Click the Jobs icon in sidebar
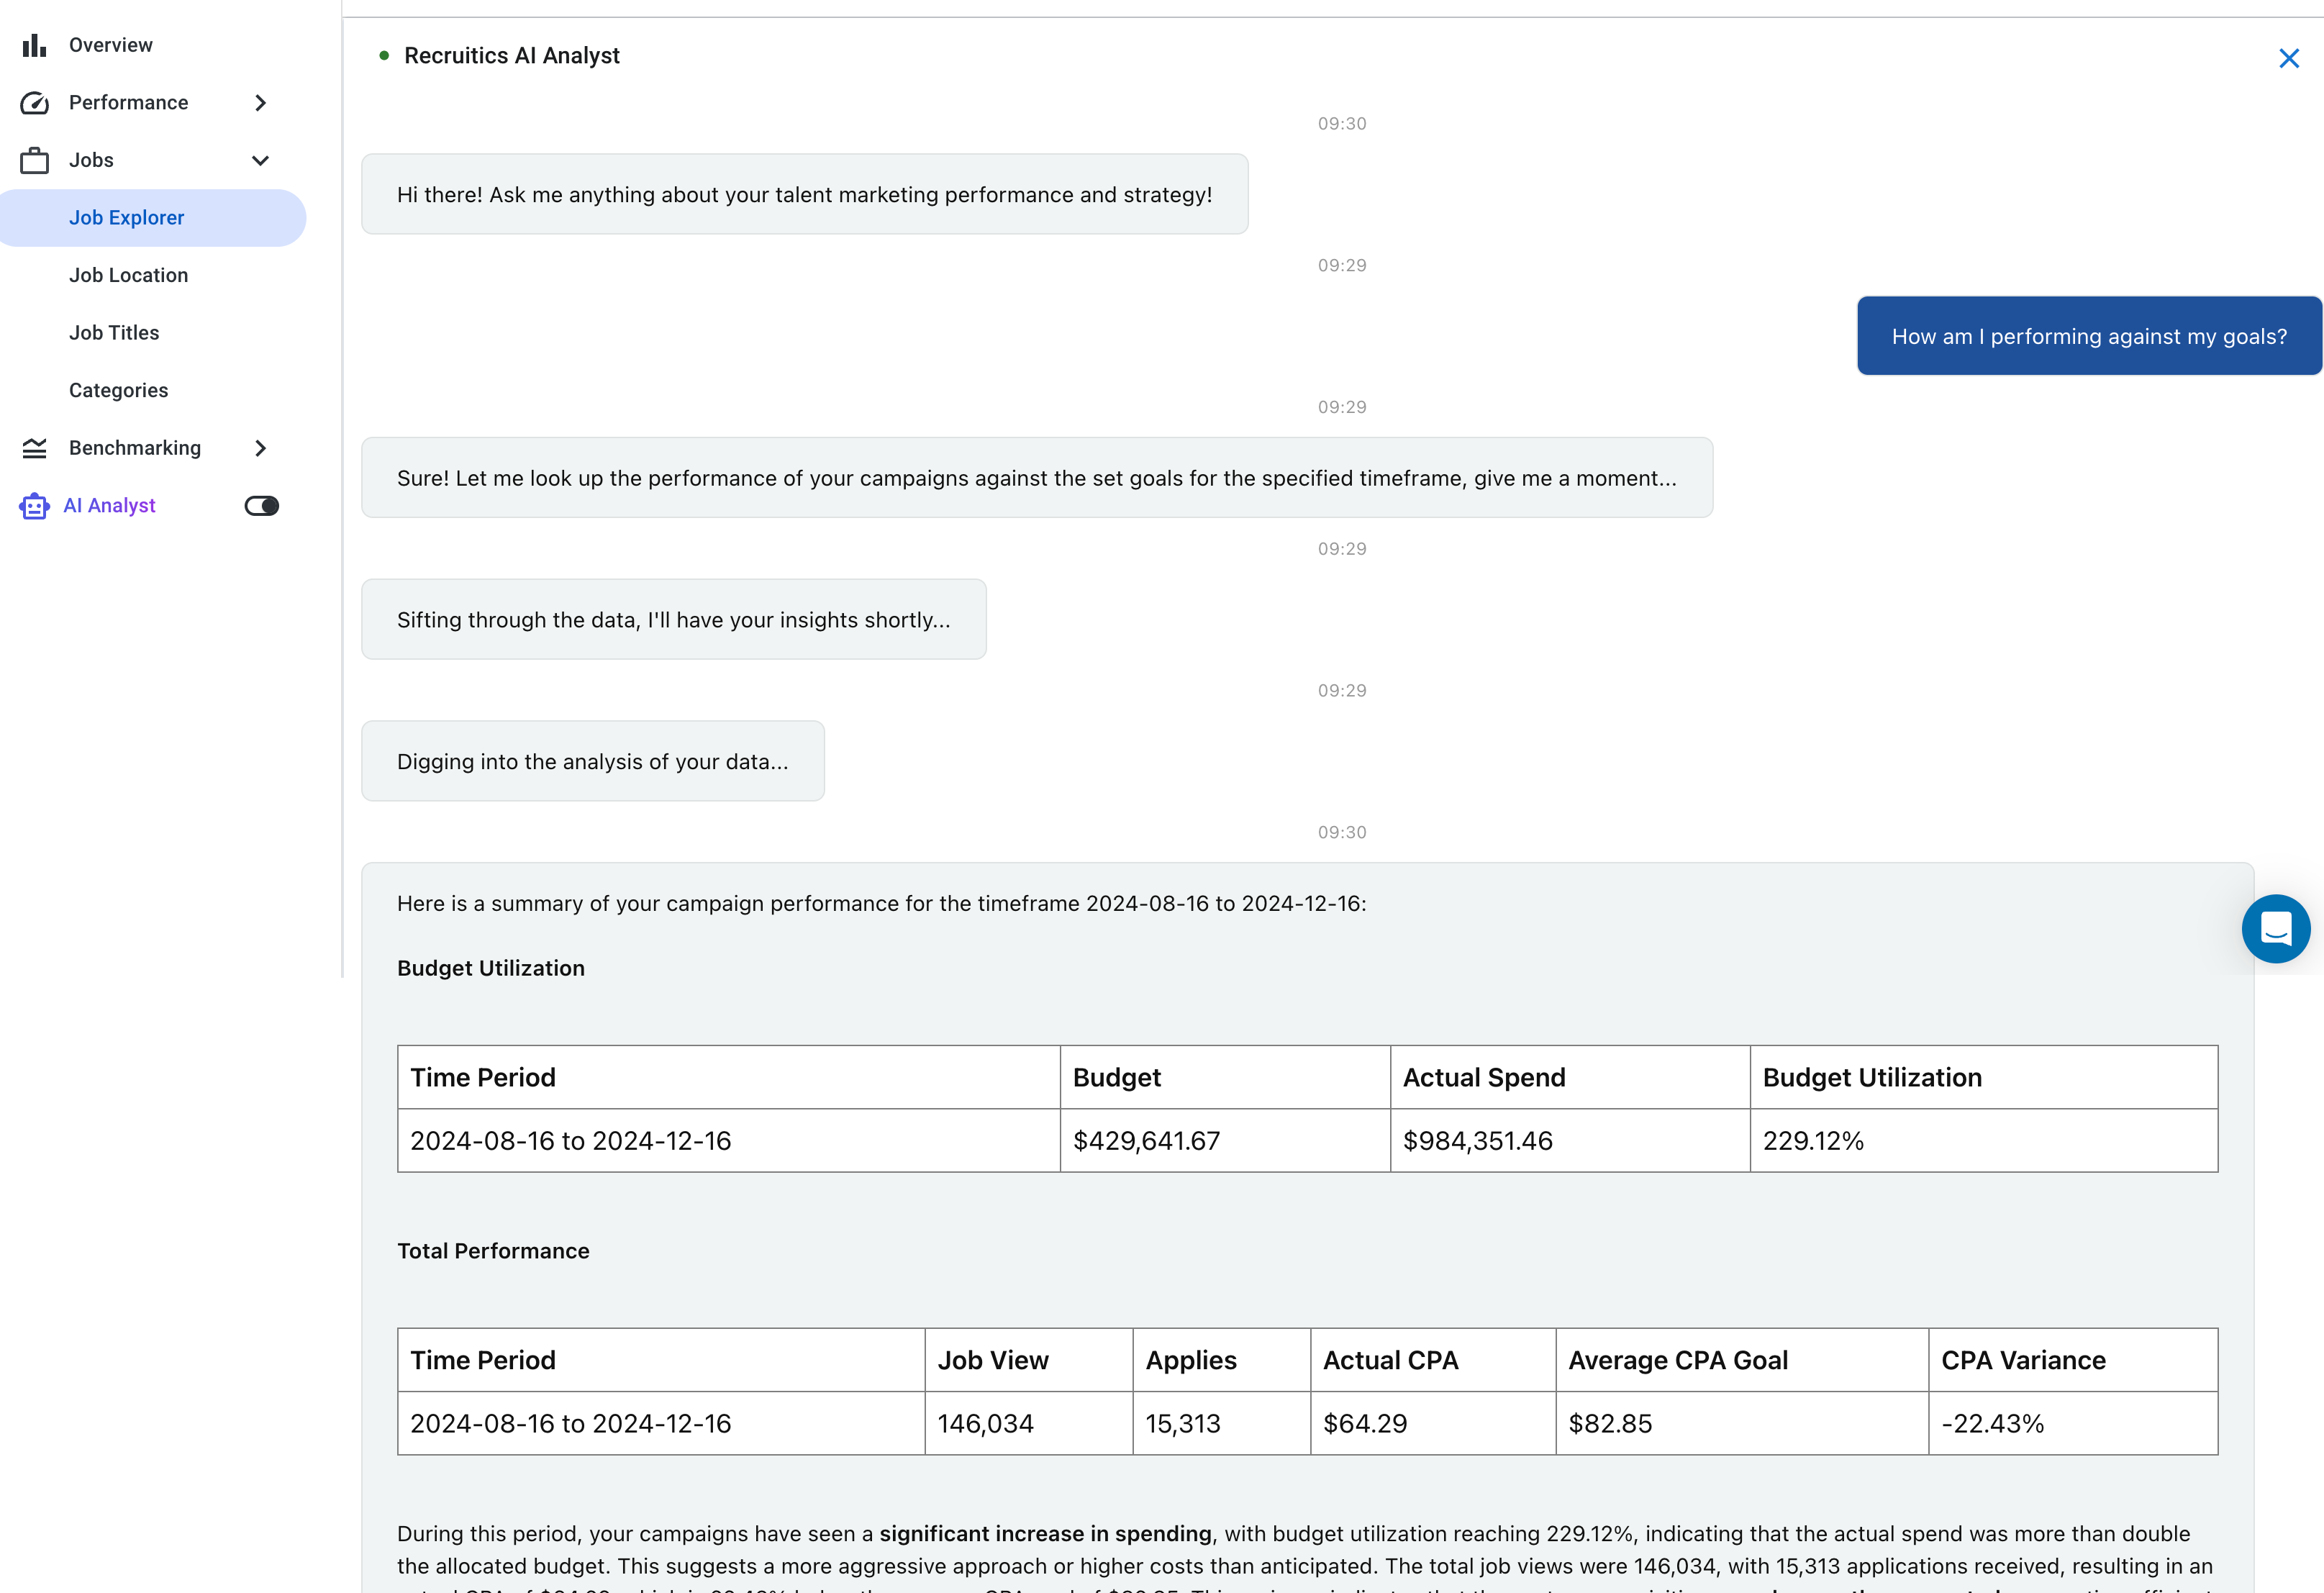The height and width of the screenshot is (1593, 2324). tap(34, 159)
